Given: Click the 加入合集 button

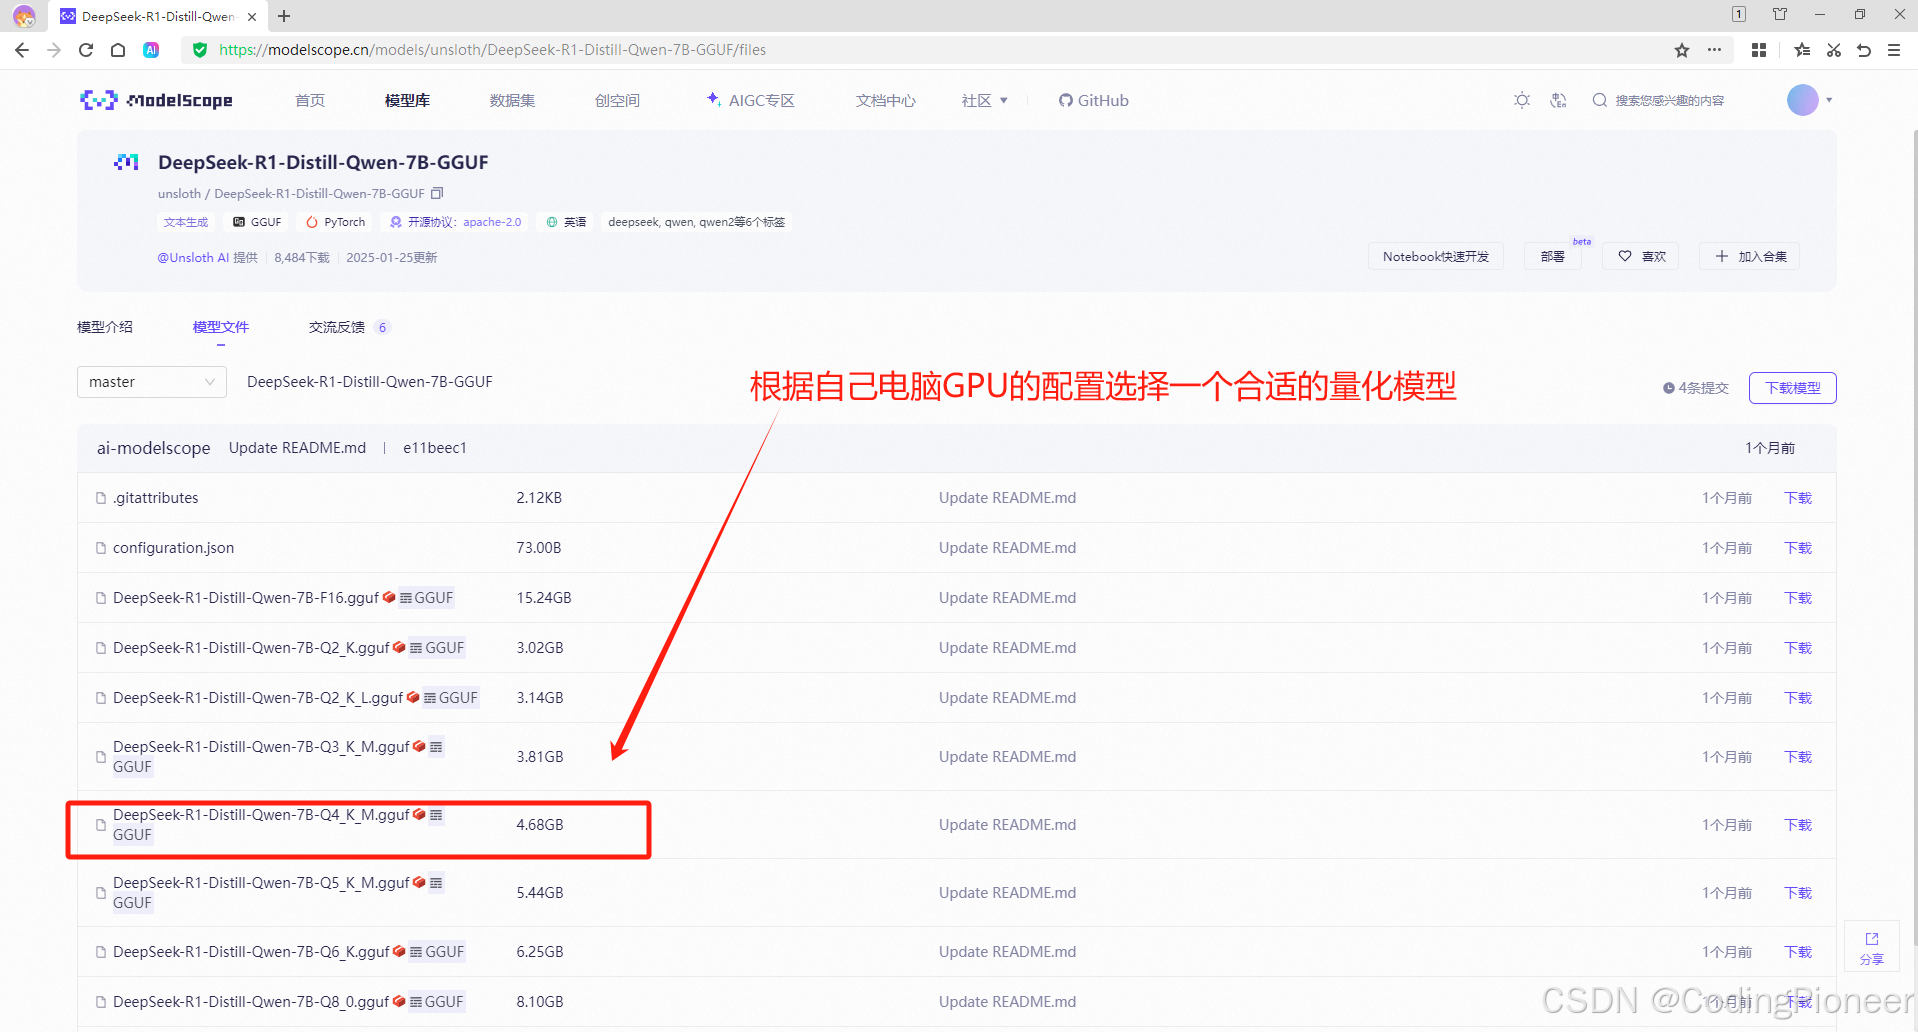Looking at the screenshot, I should pyautogui.click(x=1750, y=257).
